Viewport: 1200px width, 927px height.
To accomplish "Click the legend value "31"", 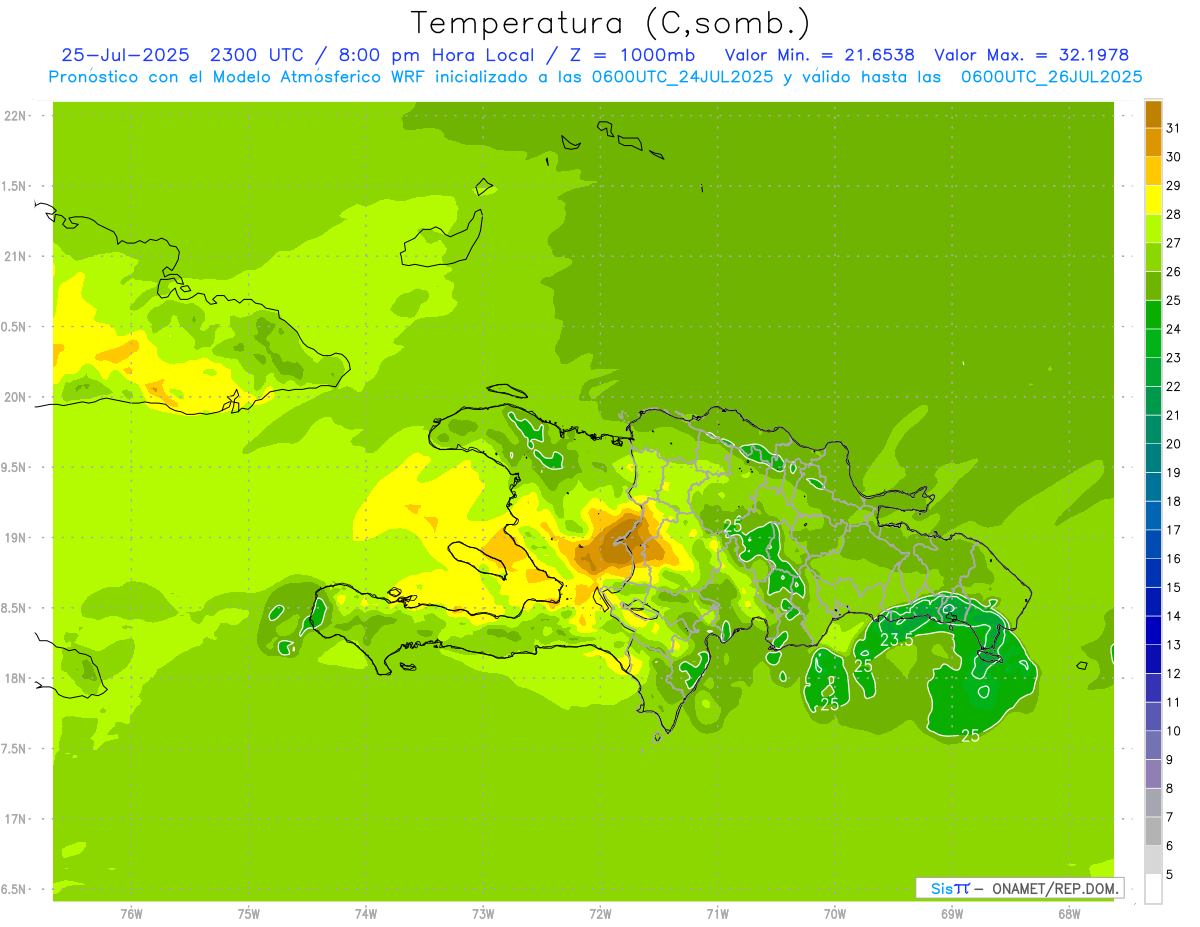I will (x=1174, y=128).
